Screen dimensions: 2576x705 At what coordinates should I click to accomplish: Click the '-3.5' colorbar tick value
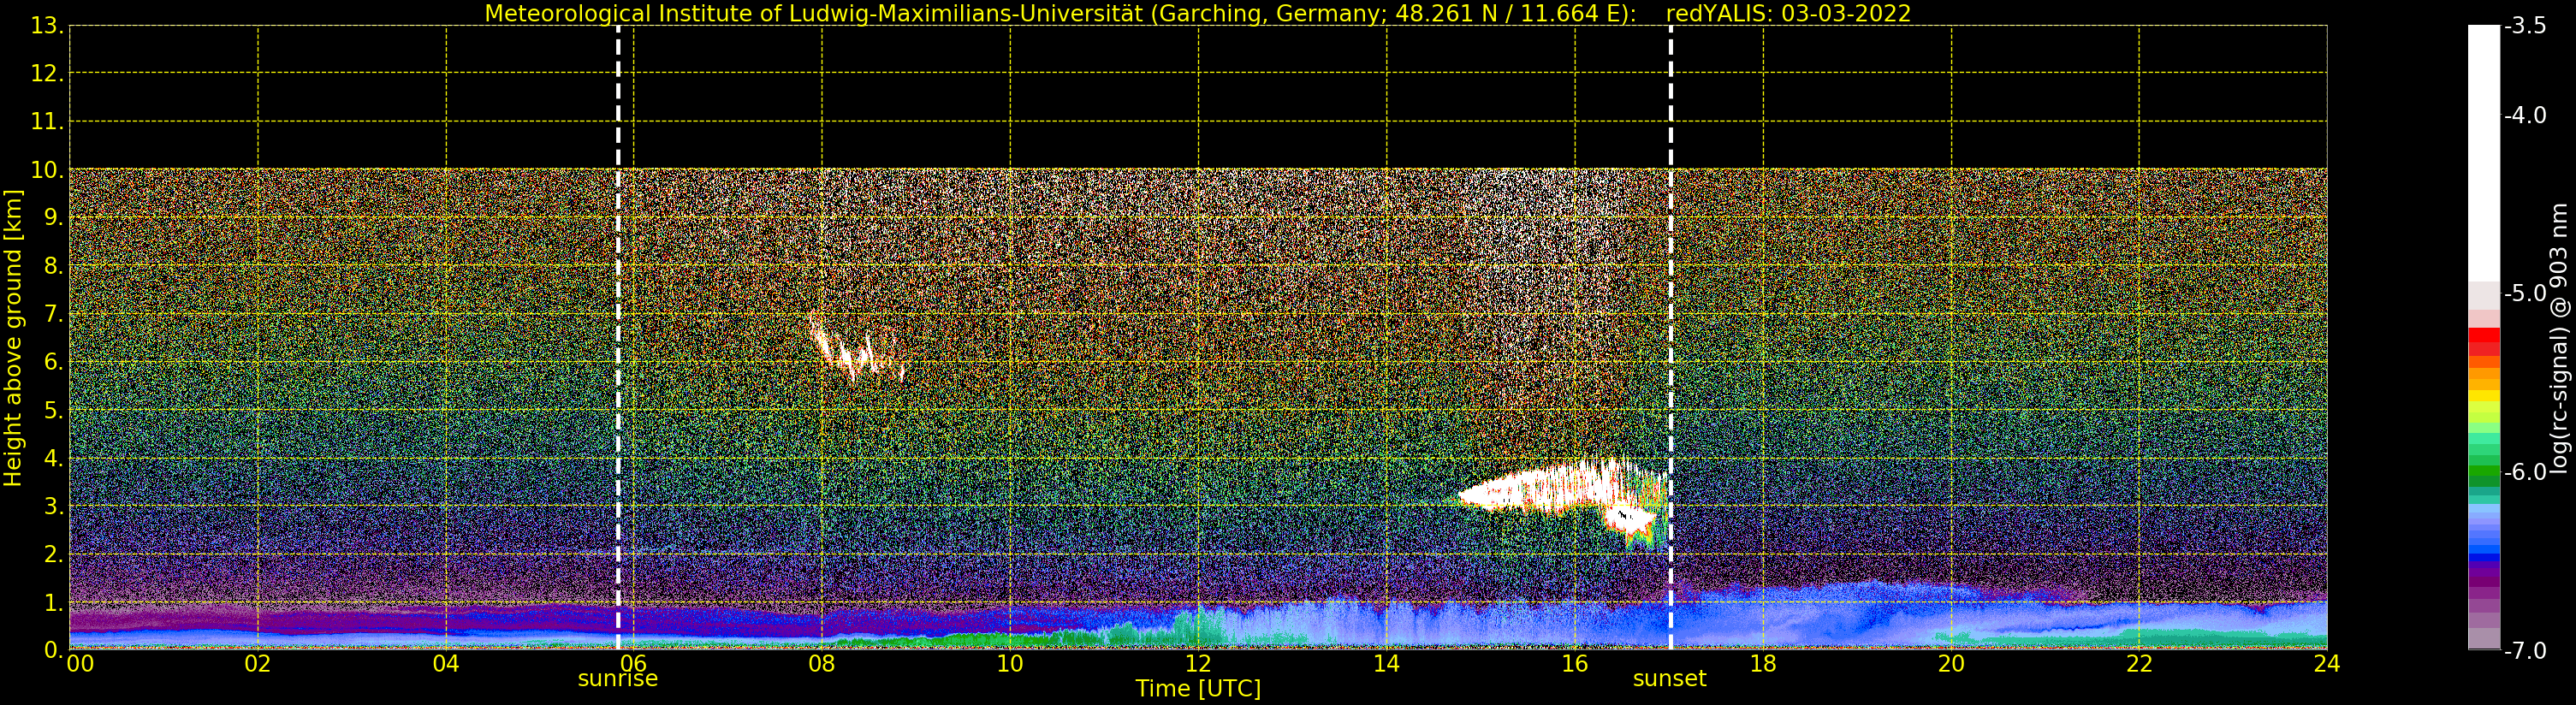[2525, 26]
